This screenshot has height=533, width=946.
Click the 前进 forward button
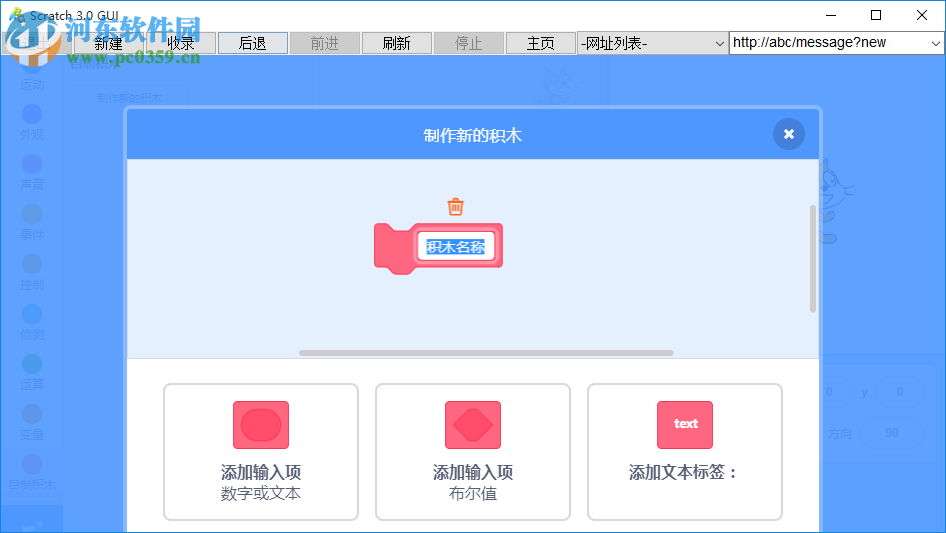pyautogui.click(x=325, y=43)
